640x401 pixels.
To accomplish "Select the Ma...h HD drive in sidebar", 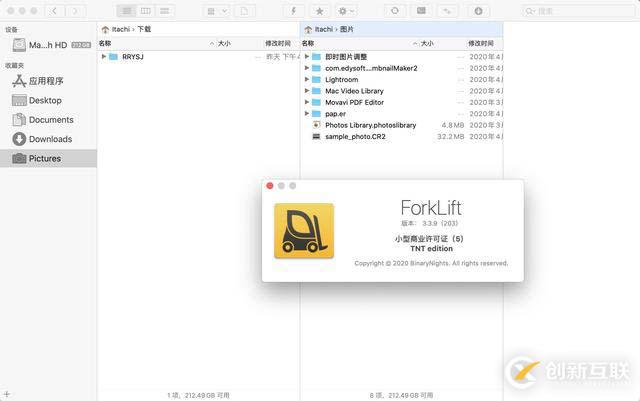I will click(48, 45).
